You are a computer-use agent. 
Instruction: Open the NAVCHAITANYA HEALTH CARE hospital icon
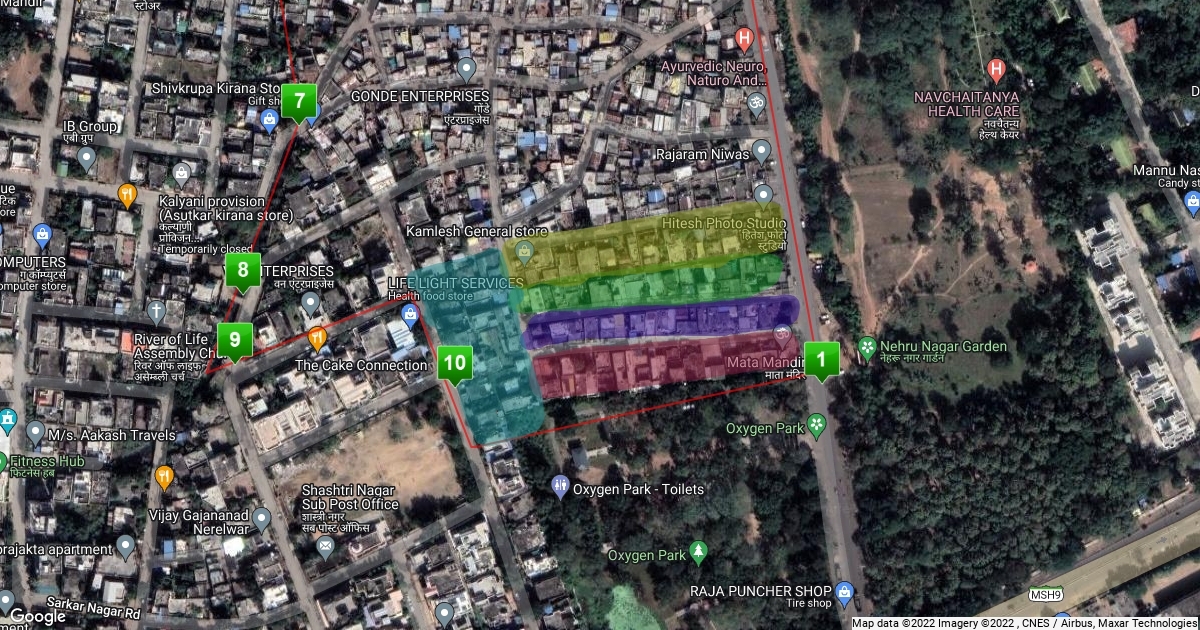[x=995, y=70]
